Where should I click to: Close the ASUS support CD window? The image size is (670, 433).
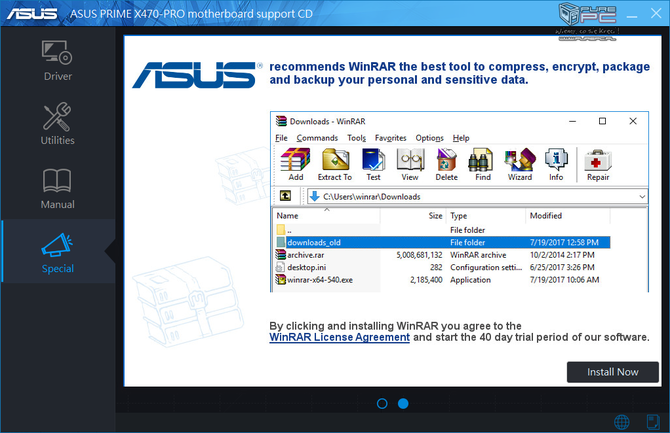pos(656,13)
